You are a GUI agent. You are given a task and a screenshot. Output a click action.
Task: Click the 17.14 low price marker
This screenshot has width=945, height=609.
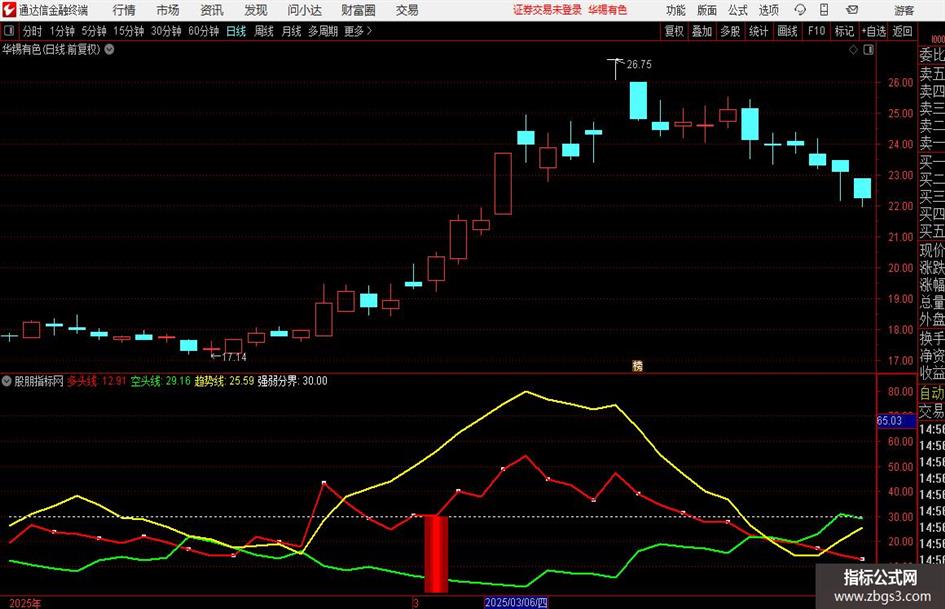click(x=234, y=357)
